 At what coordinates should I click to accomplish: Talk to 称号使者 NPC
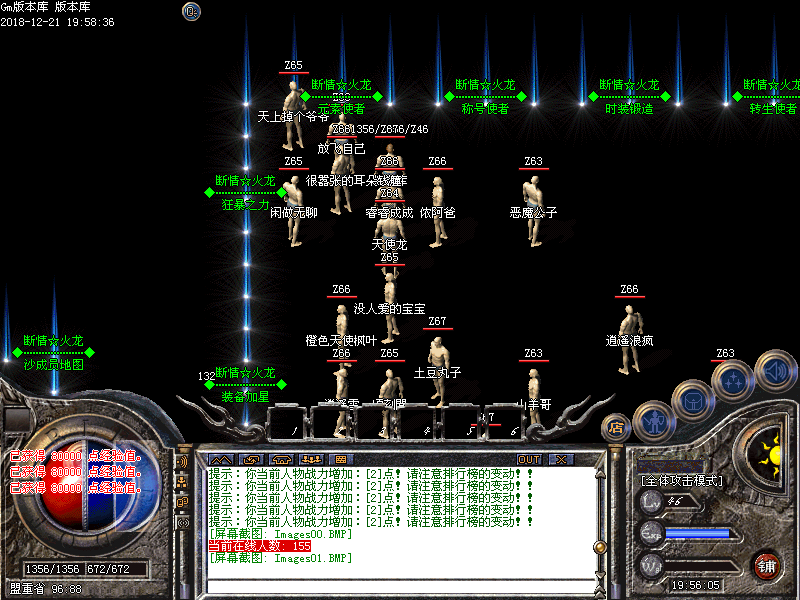point(485,108)
